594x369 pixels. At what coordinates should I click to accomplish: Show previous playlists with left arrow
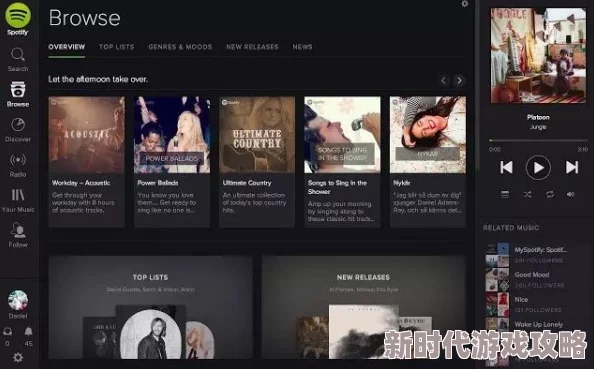(444, 80)
